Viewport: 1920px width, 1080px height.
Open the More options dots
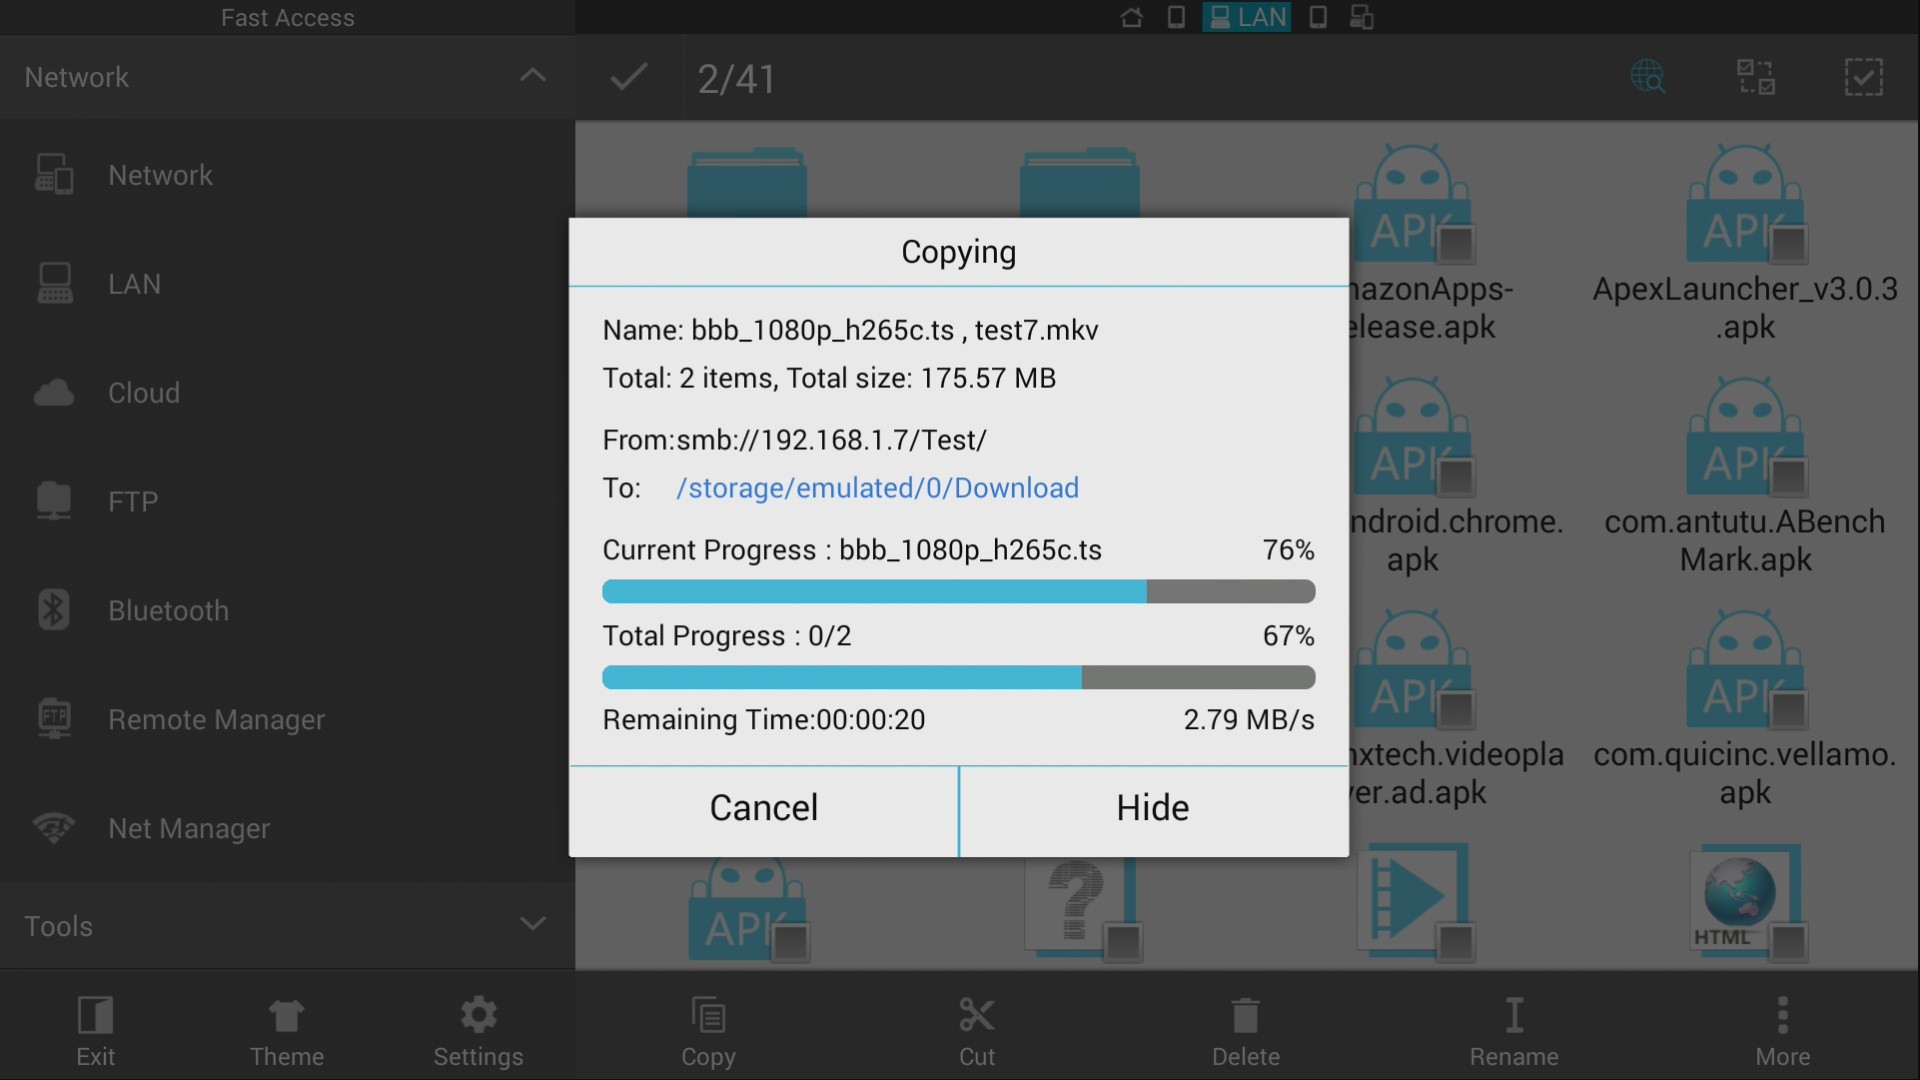[1782, 1016]
